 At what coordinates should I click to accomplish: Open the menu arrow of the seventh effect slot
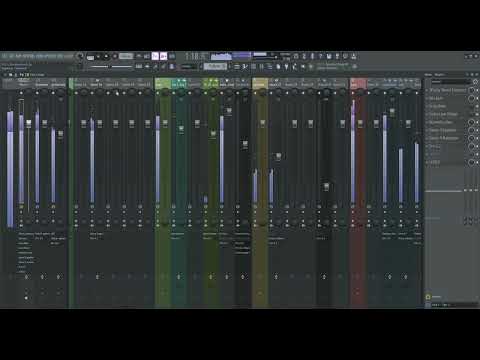tap(427, 138)
